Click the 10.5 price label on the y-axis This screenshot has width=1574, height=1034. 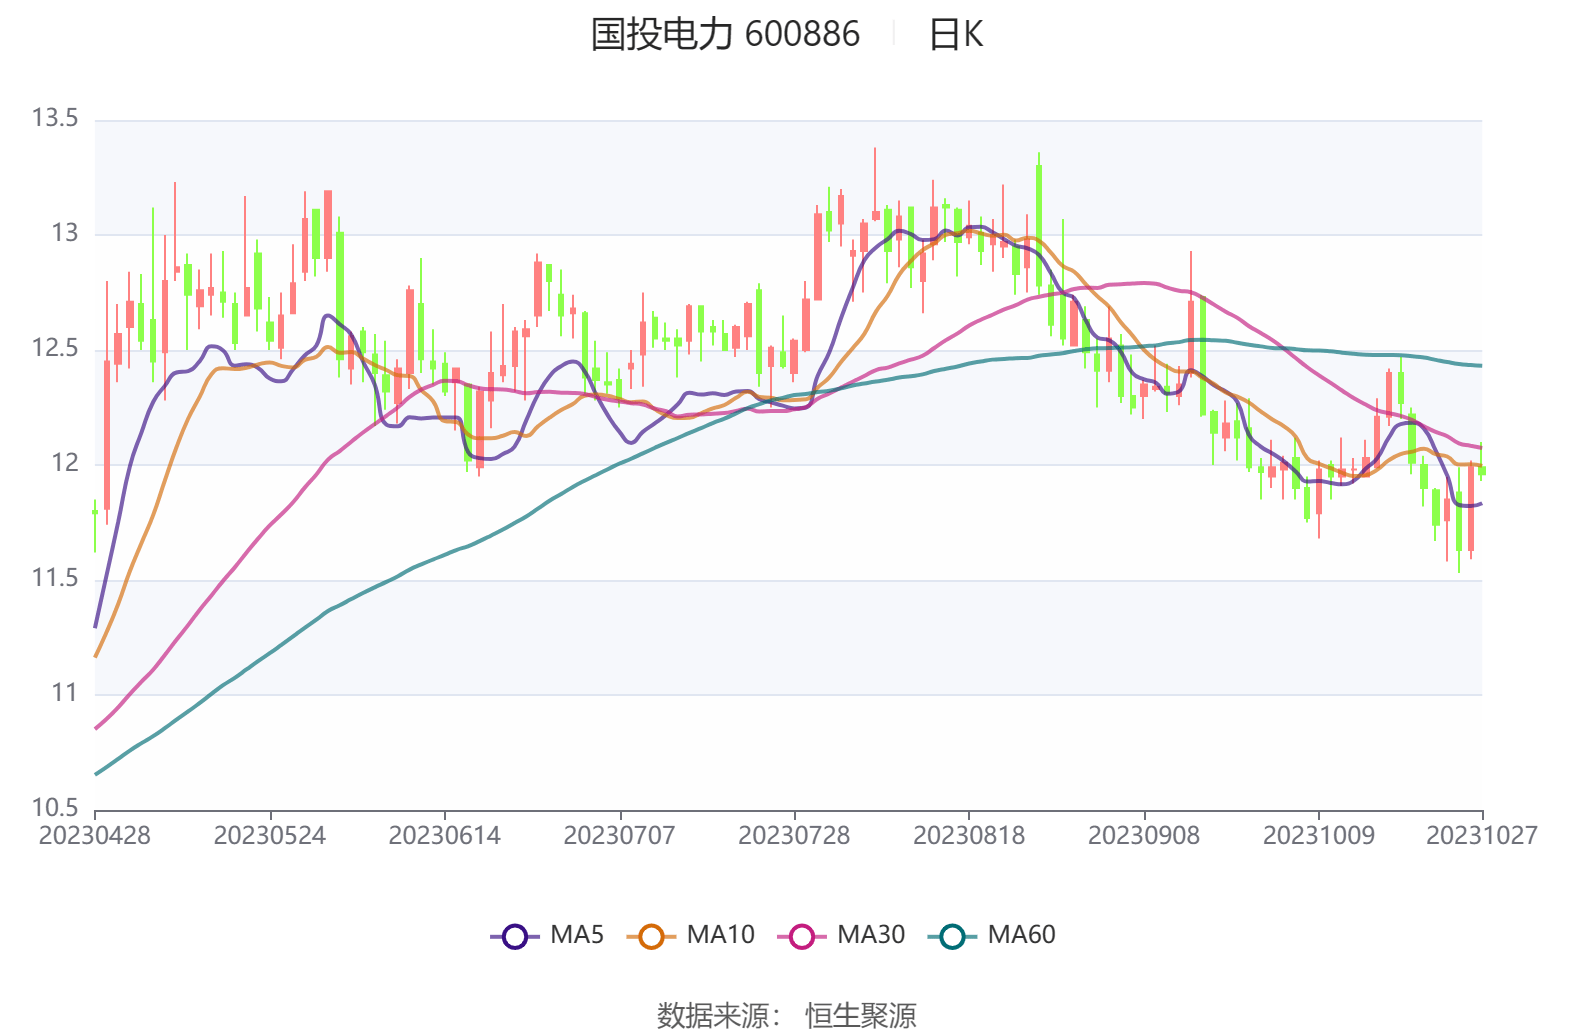55,808
